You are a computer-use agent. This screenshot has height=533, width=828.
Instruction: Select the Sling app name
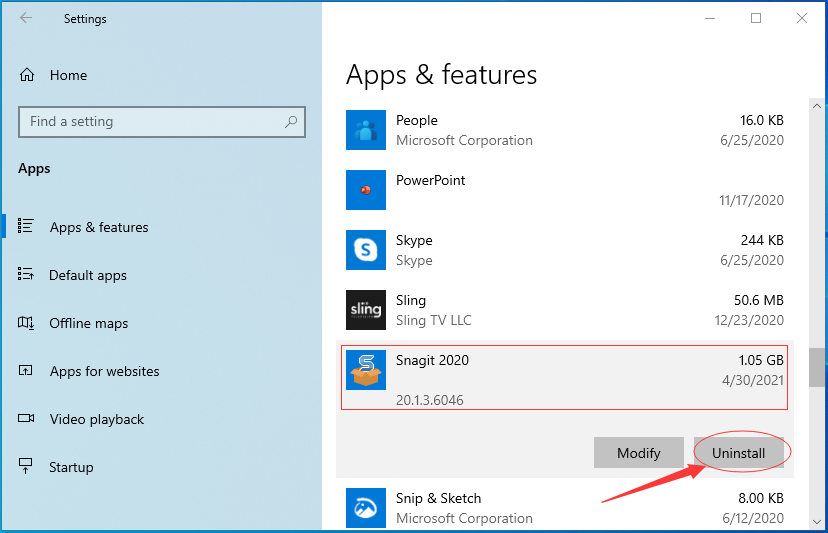tap(411, 301)
